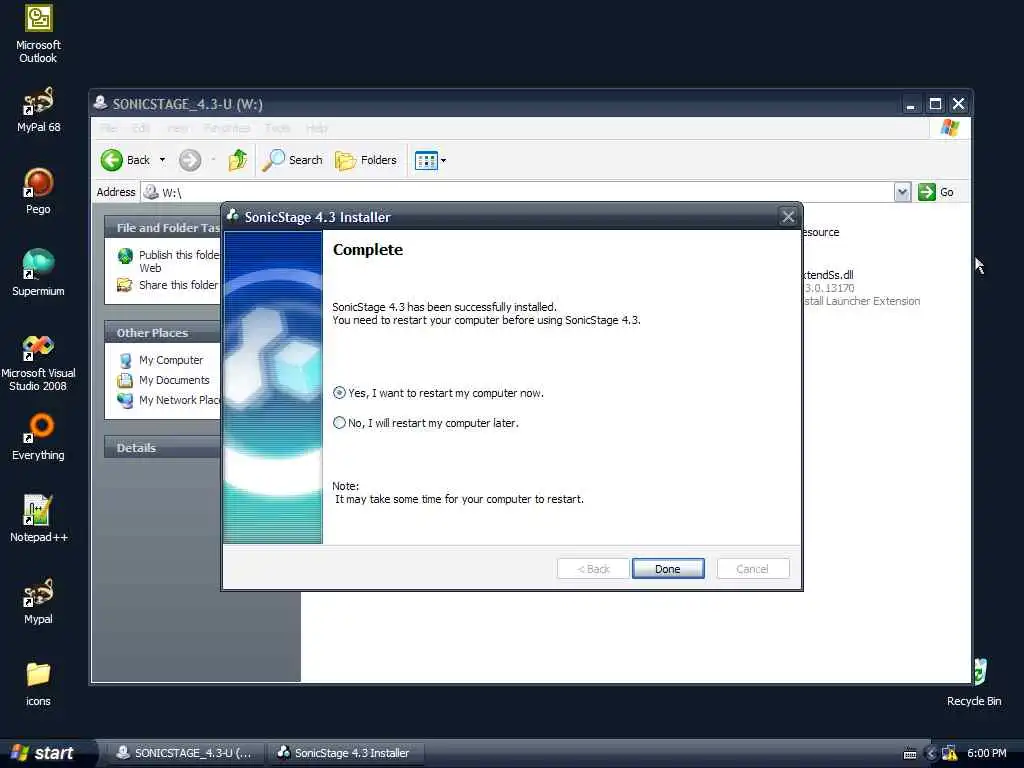This screenshot has width=1024, height=768.
Task: Click the W:\ address field
Action: click(x=517, y=192)
